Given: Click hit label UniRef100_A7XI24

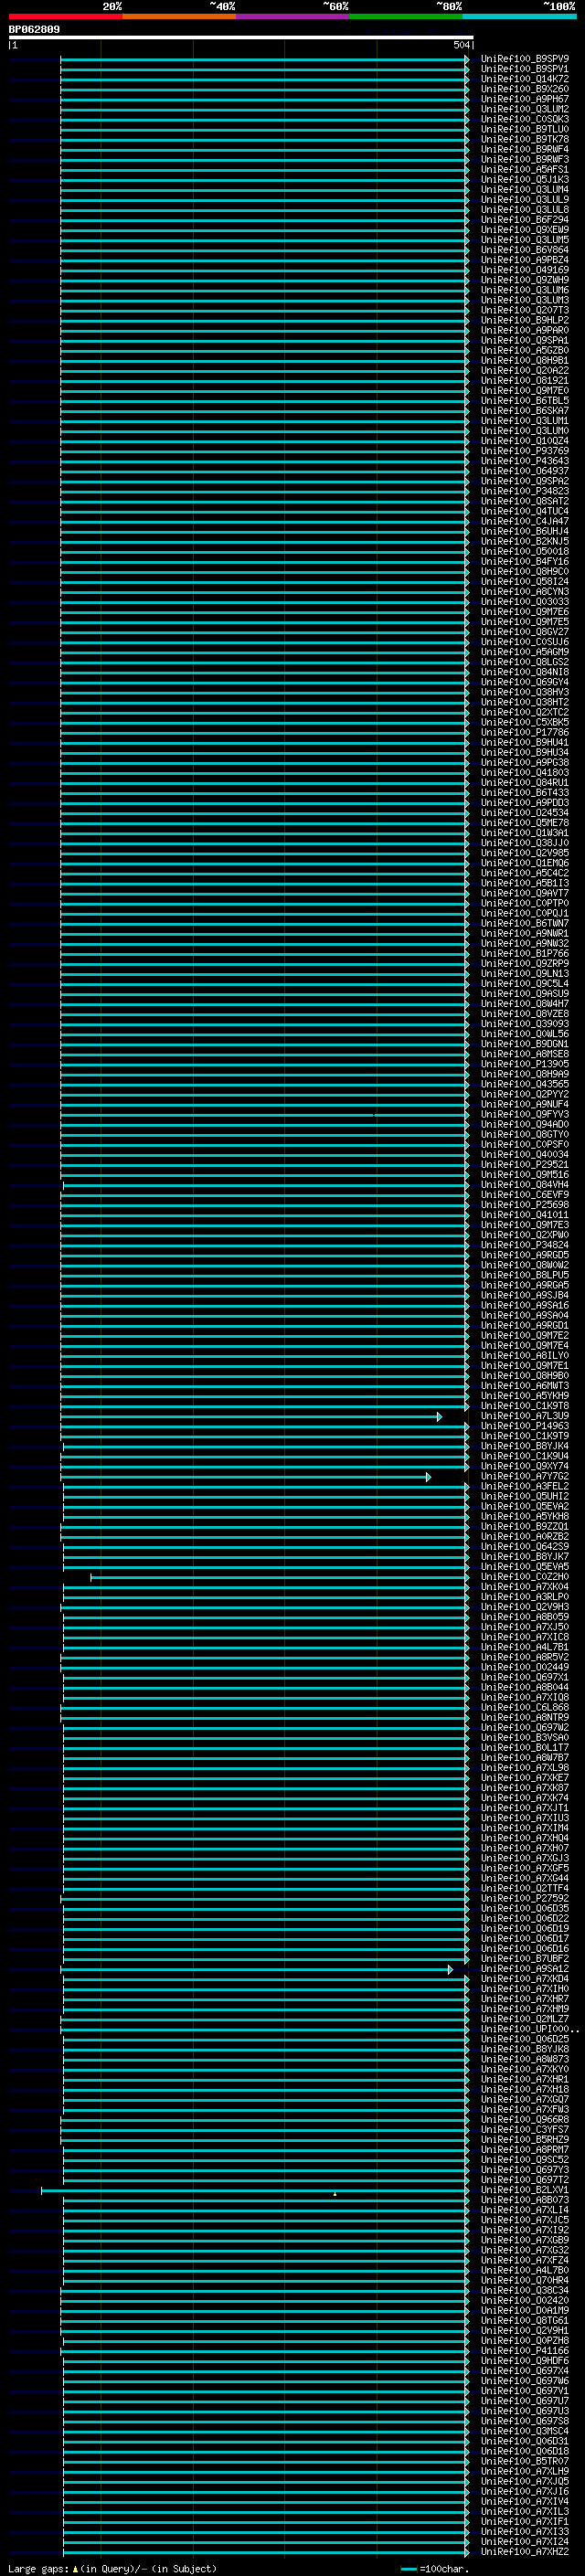Looking at the screenshot, I should point(525,2542).
